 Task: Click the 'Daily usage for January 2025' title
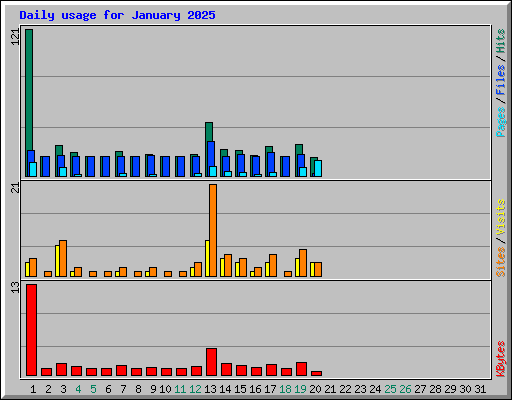(x=117, y=15)
